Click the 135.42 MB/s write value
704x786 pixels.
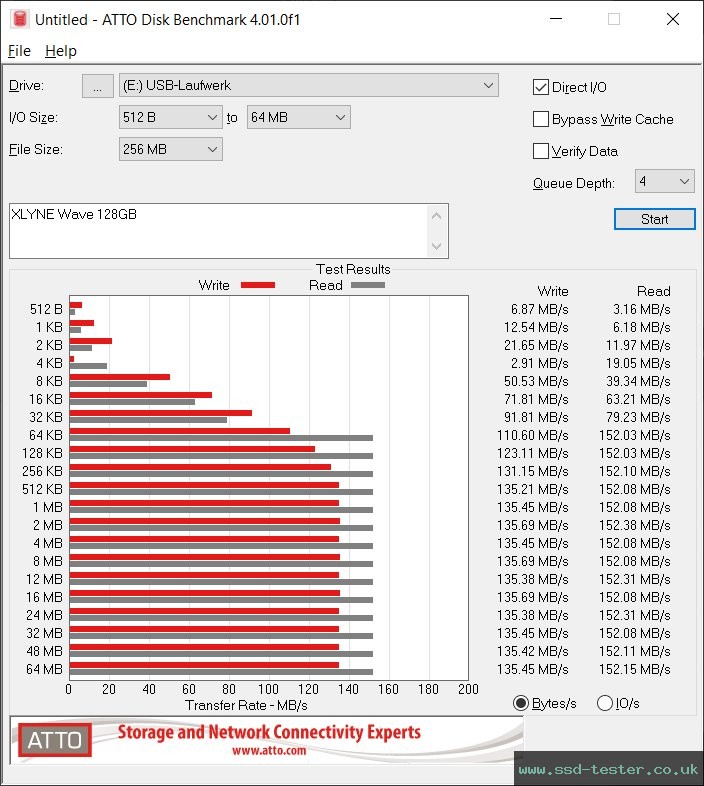533,651
